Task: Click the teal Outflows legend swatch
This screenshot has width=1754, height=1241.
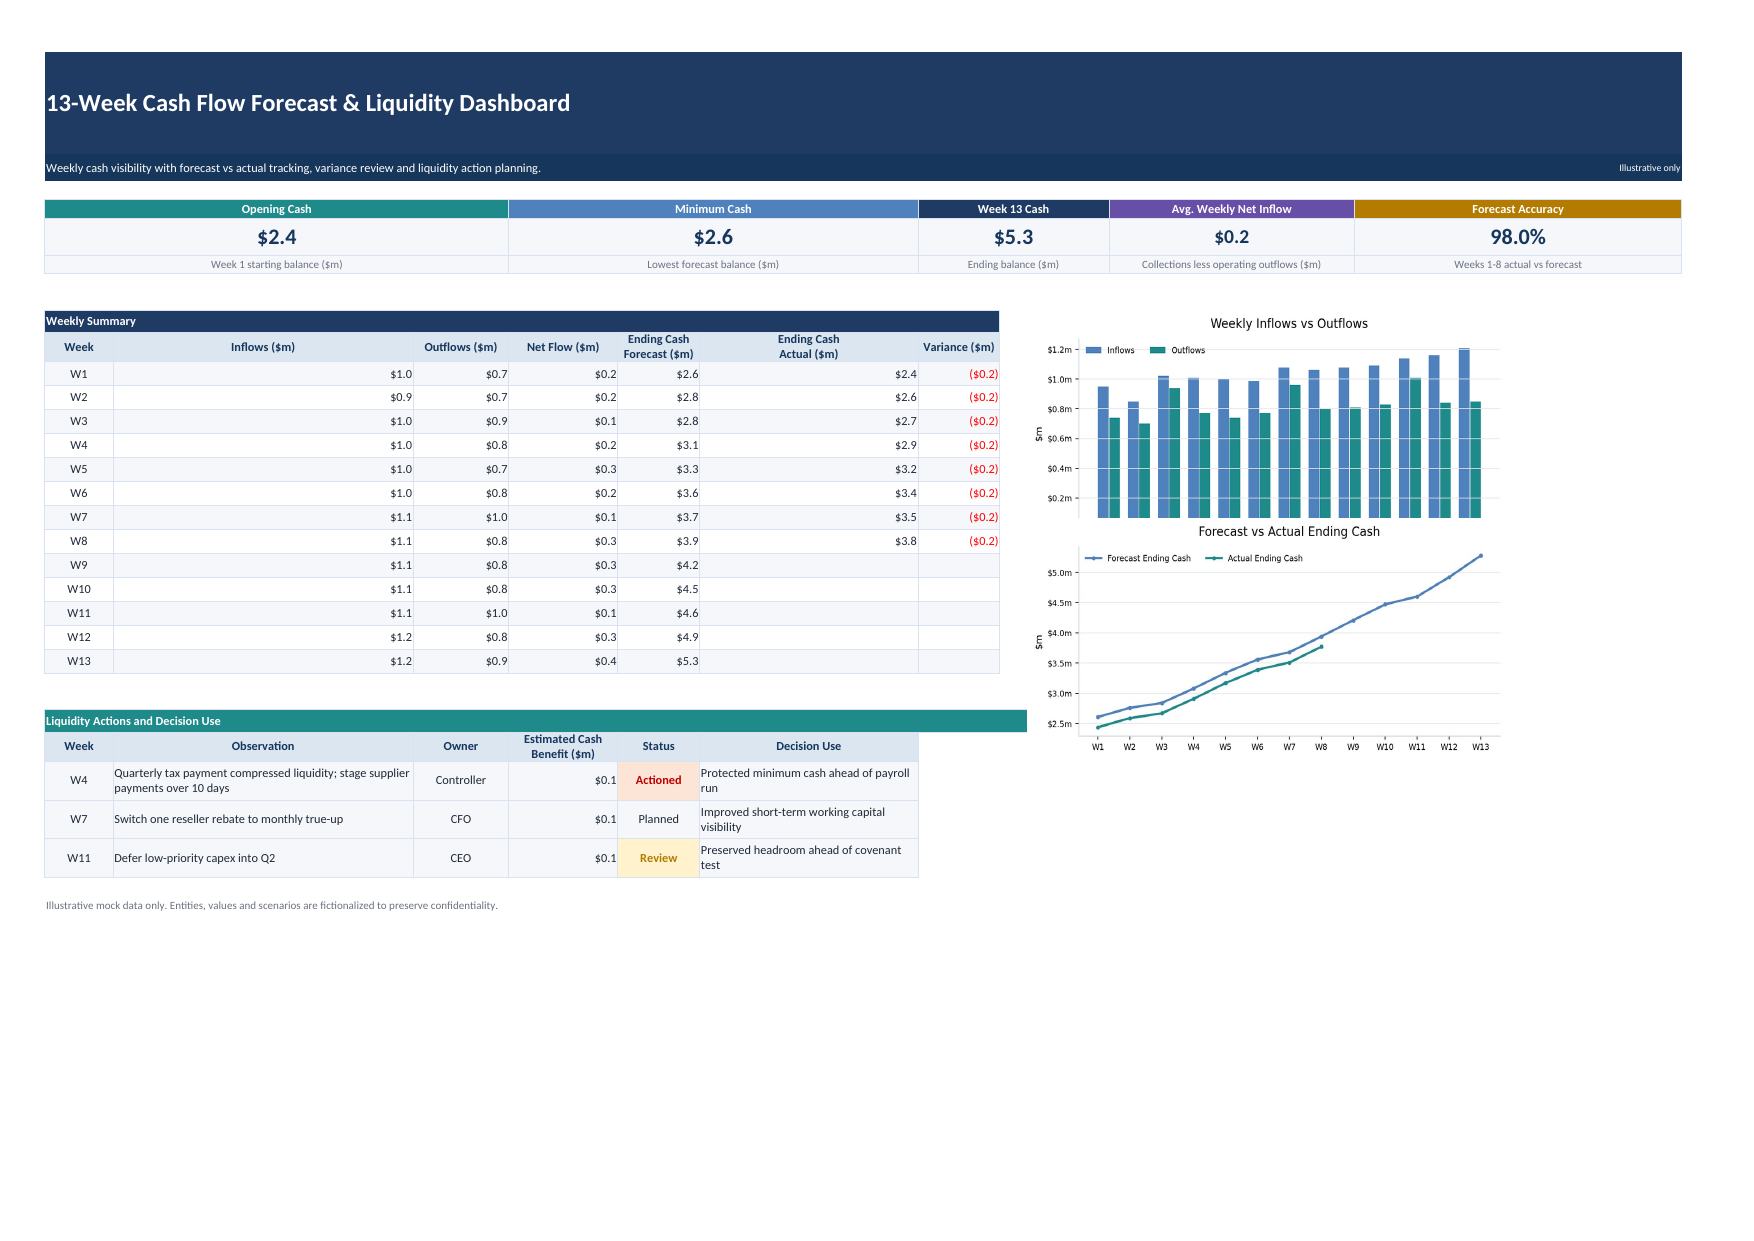Action: pyautogui.click(x=1158, y=350)
